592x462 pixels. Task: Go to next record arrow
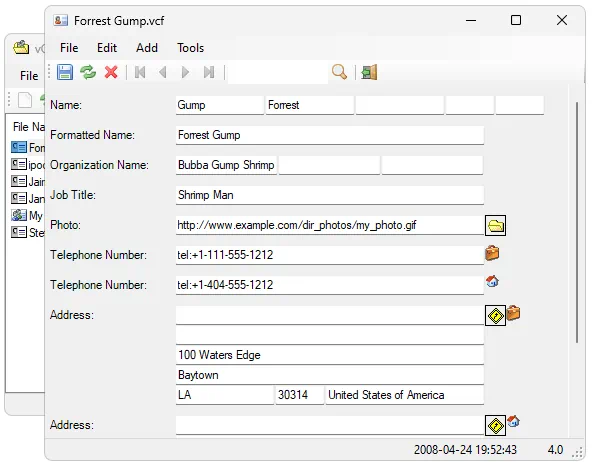185,72
